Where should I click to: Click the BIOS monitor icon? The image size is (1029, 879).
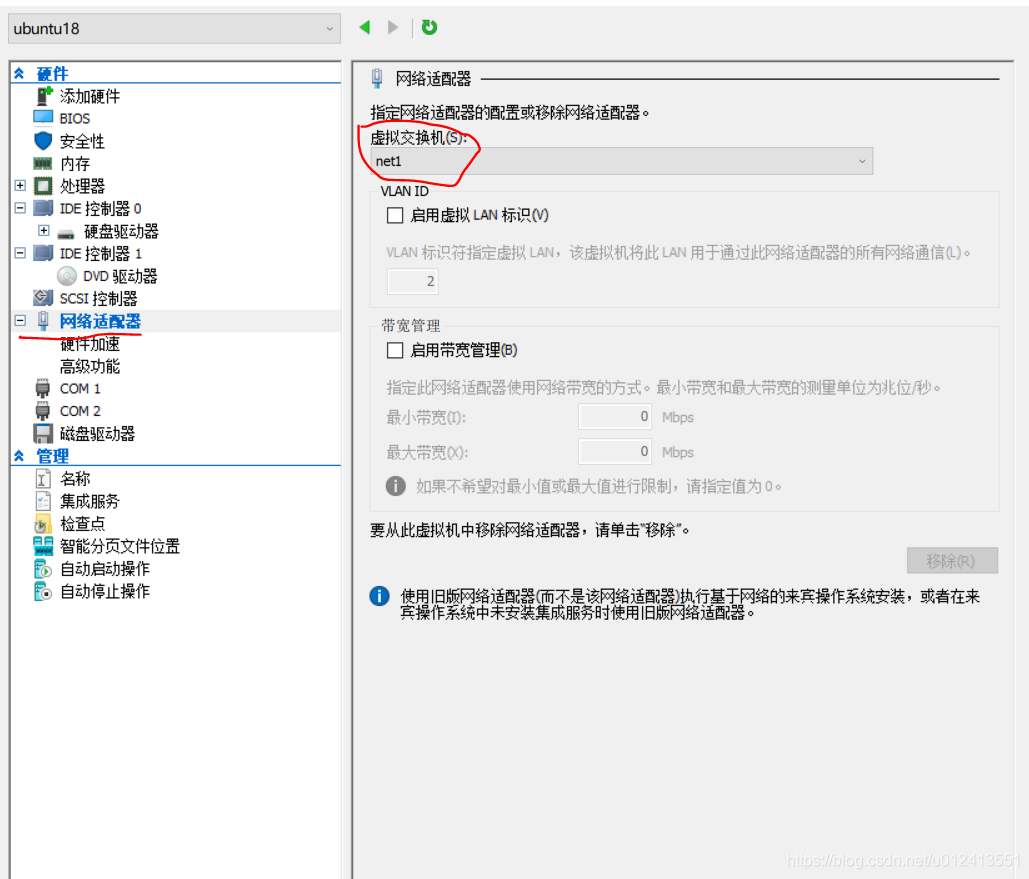point(43,118)
